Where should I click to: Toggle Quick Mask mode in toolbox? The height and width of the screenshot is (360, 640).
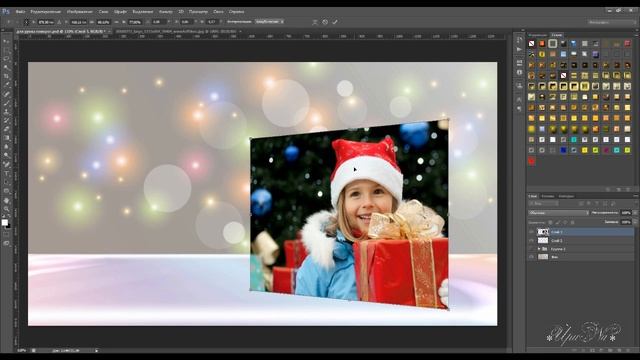[x=6, y=234]
